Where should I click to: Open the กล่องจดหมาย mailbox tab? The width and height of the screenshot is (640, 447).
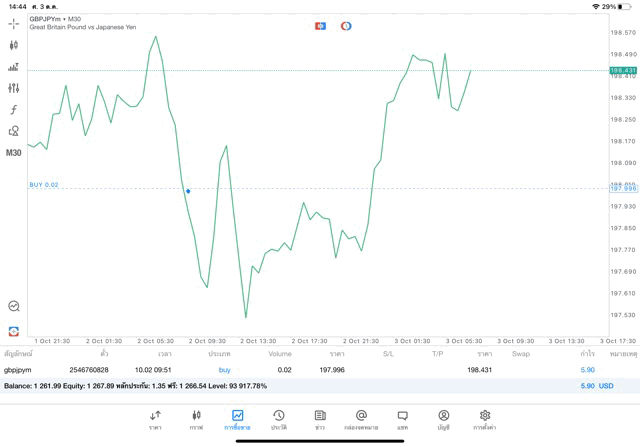pos(361,419)
